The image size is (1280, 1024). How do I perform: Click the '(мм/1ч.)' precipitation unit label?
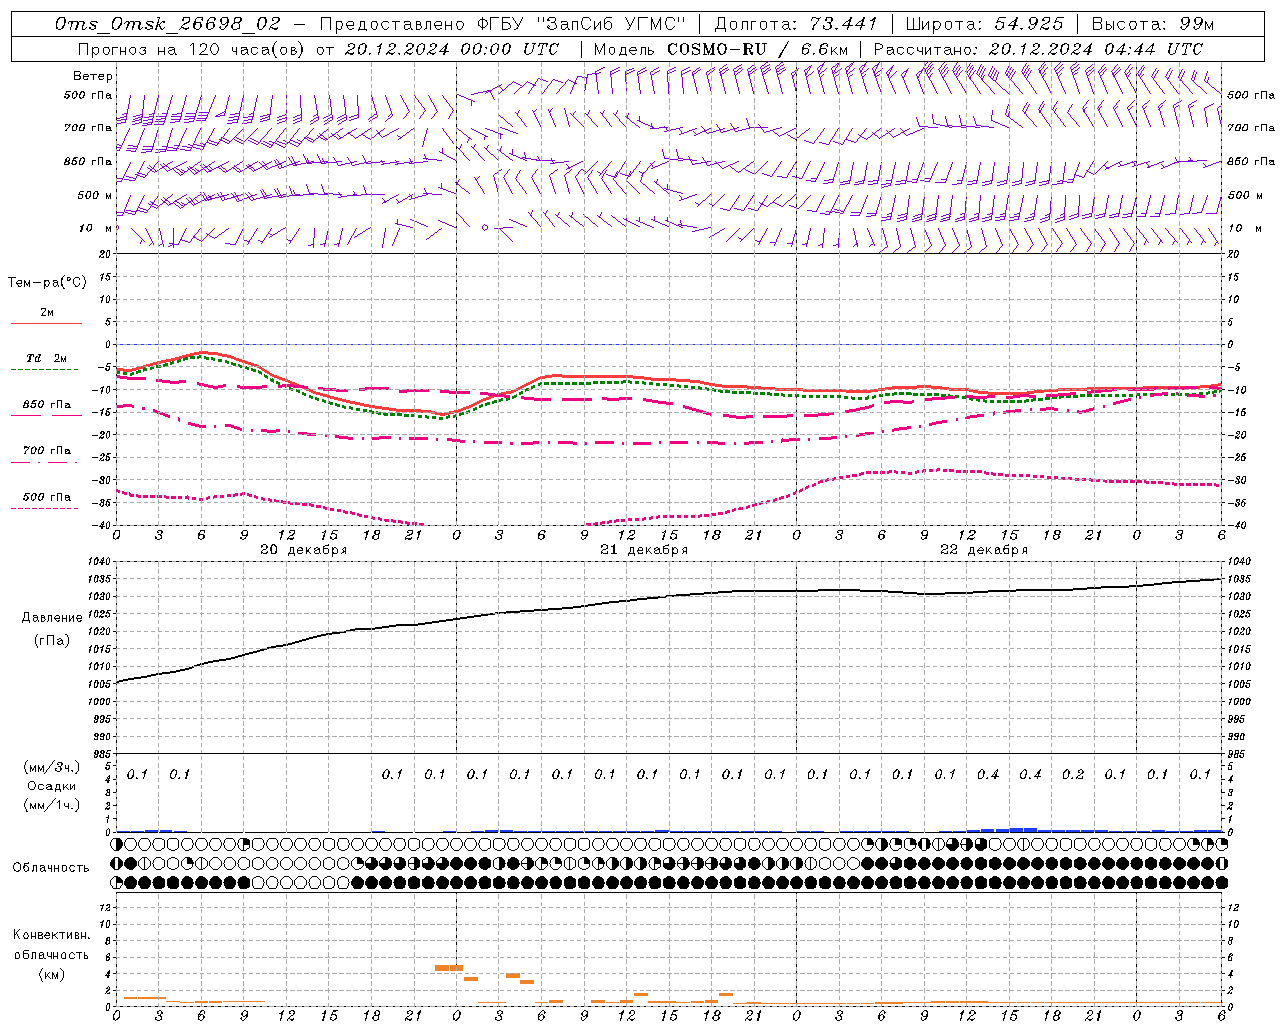point(52,805)
